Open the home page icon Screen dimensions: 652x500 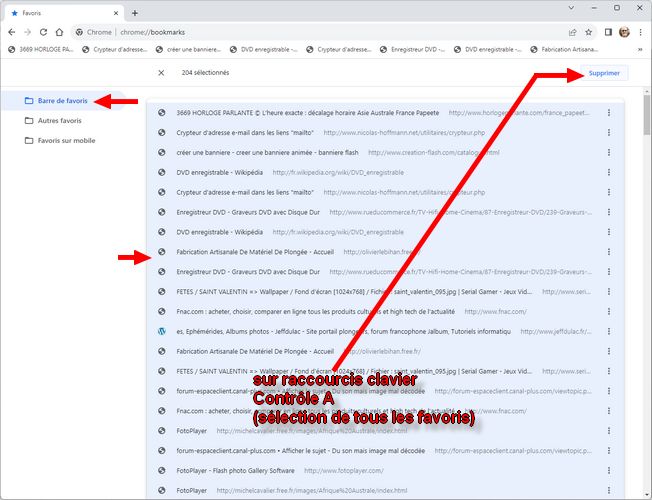(59, 32)
